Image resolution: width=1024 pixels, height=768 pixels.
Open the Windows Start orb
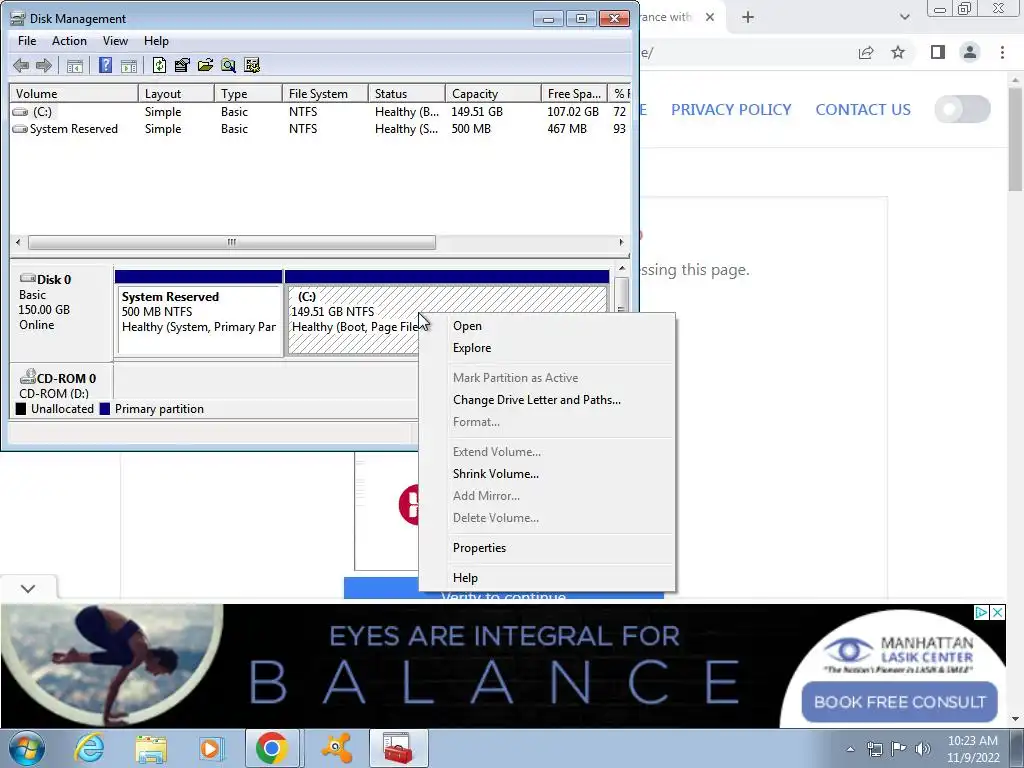27,748
